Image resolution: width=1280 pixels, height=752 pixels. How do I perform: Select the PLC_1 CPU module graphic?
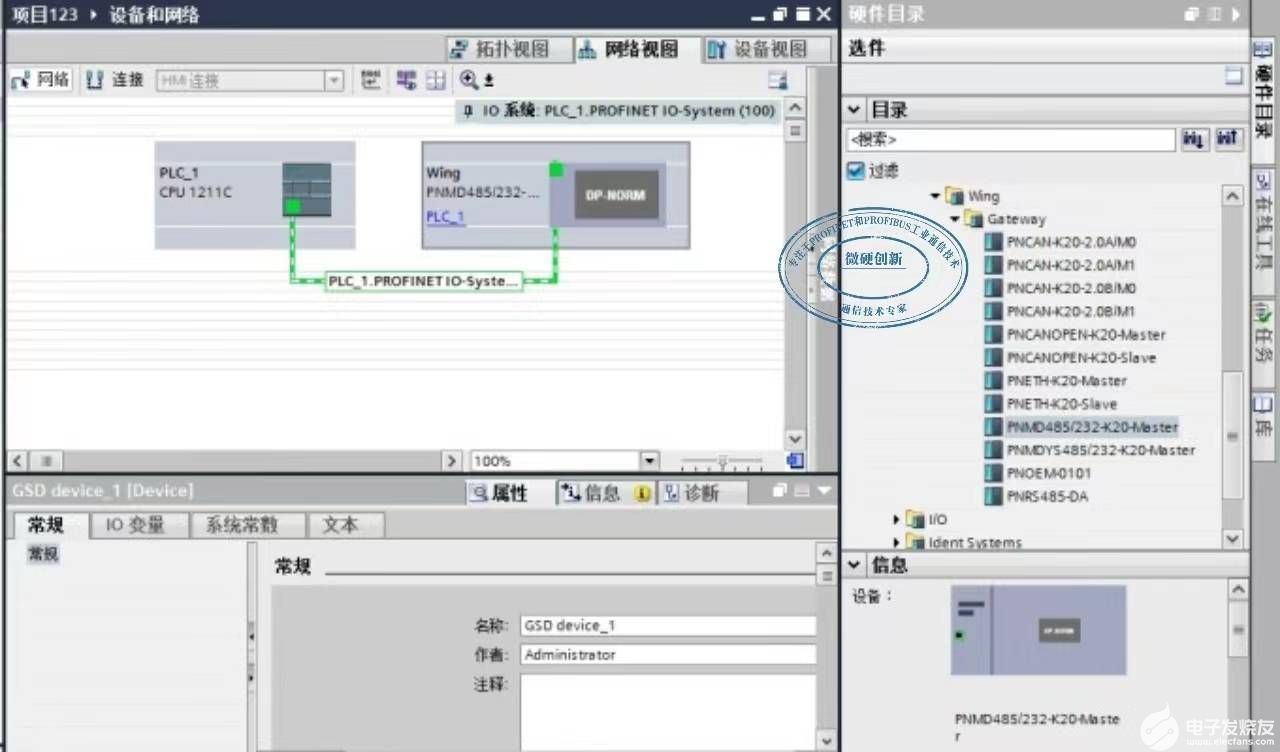click(305, 190)
